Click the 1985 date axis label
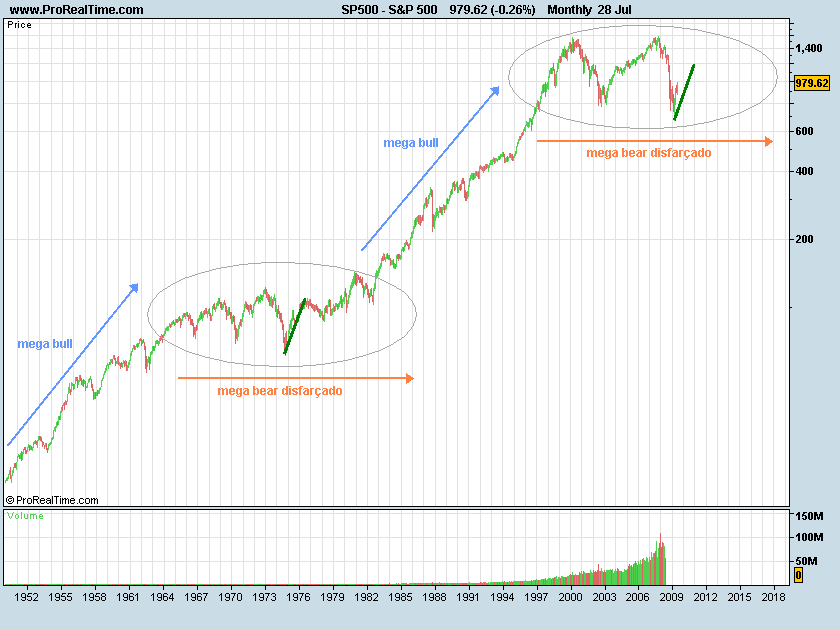 tap(400, 597)
